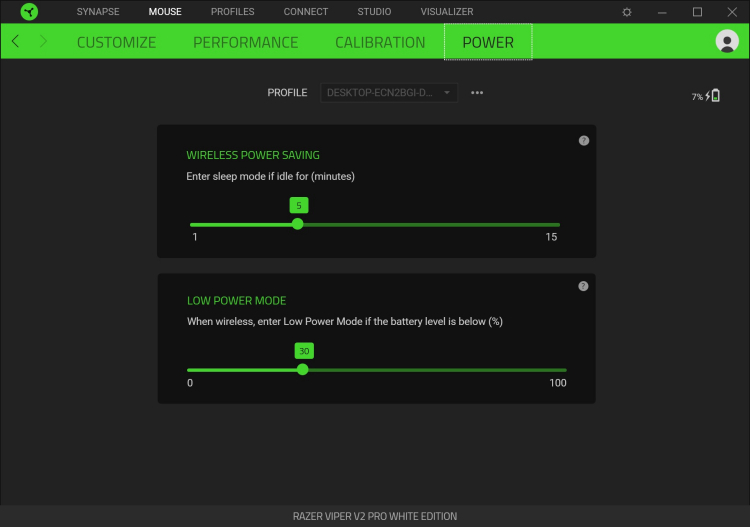
Task: Open the CALIBRATION tab
Action: (380, 42)
